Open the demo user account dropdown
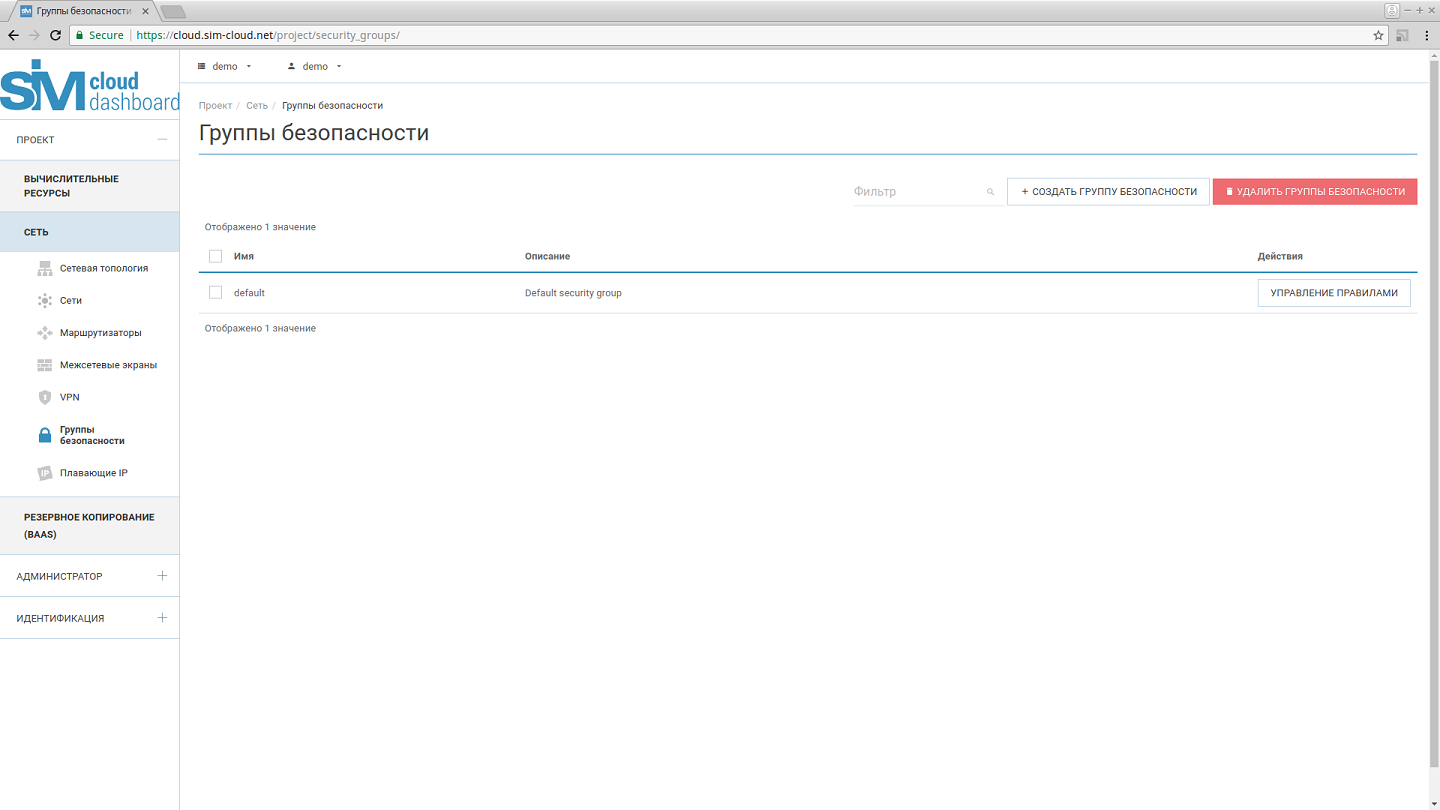The width and height of the screenshot is (1440, 810). (x=315, y=66)
